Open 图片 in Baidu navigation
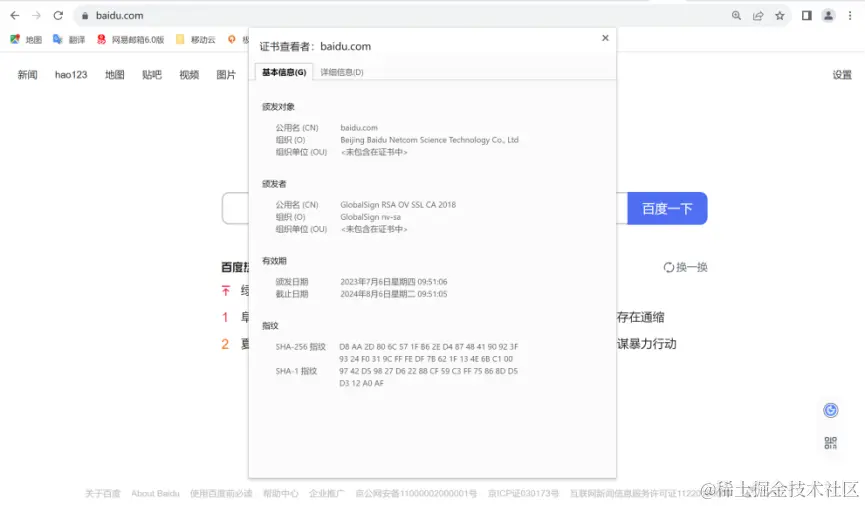This screenshot has width=866, height=506. click(x=226, y=75)
